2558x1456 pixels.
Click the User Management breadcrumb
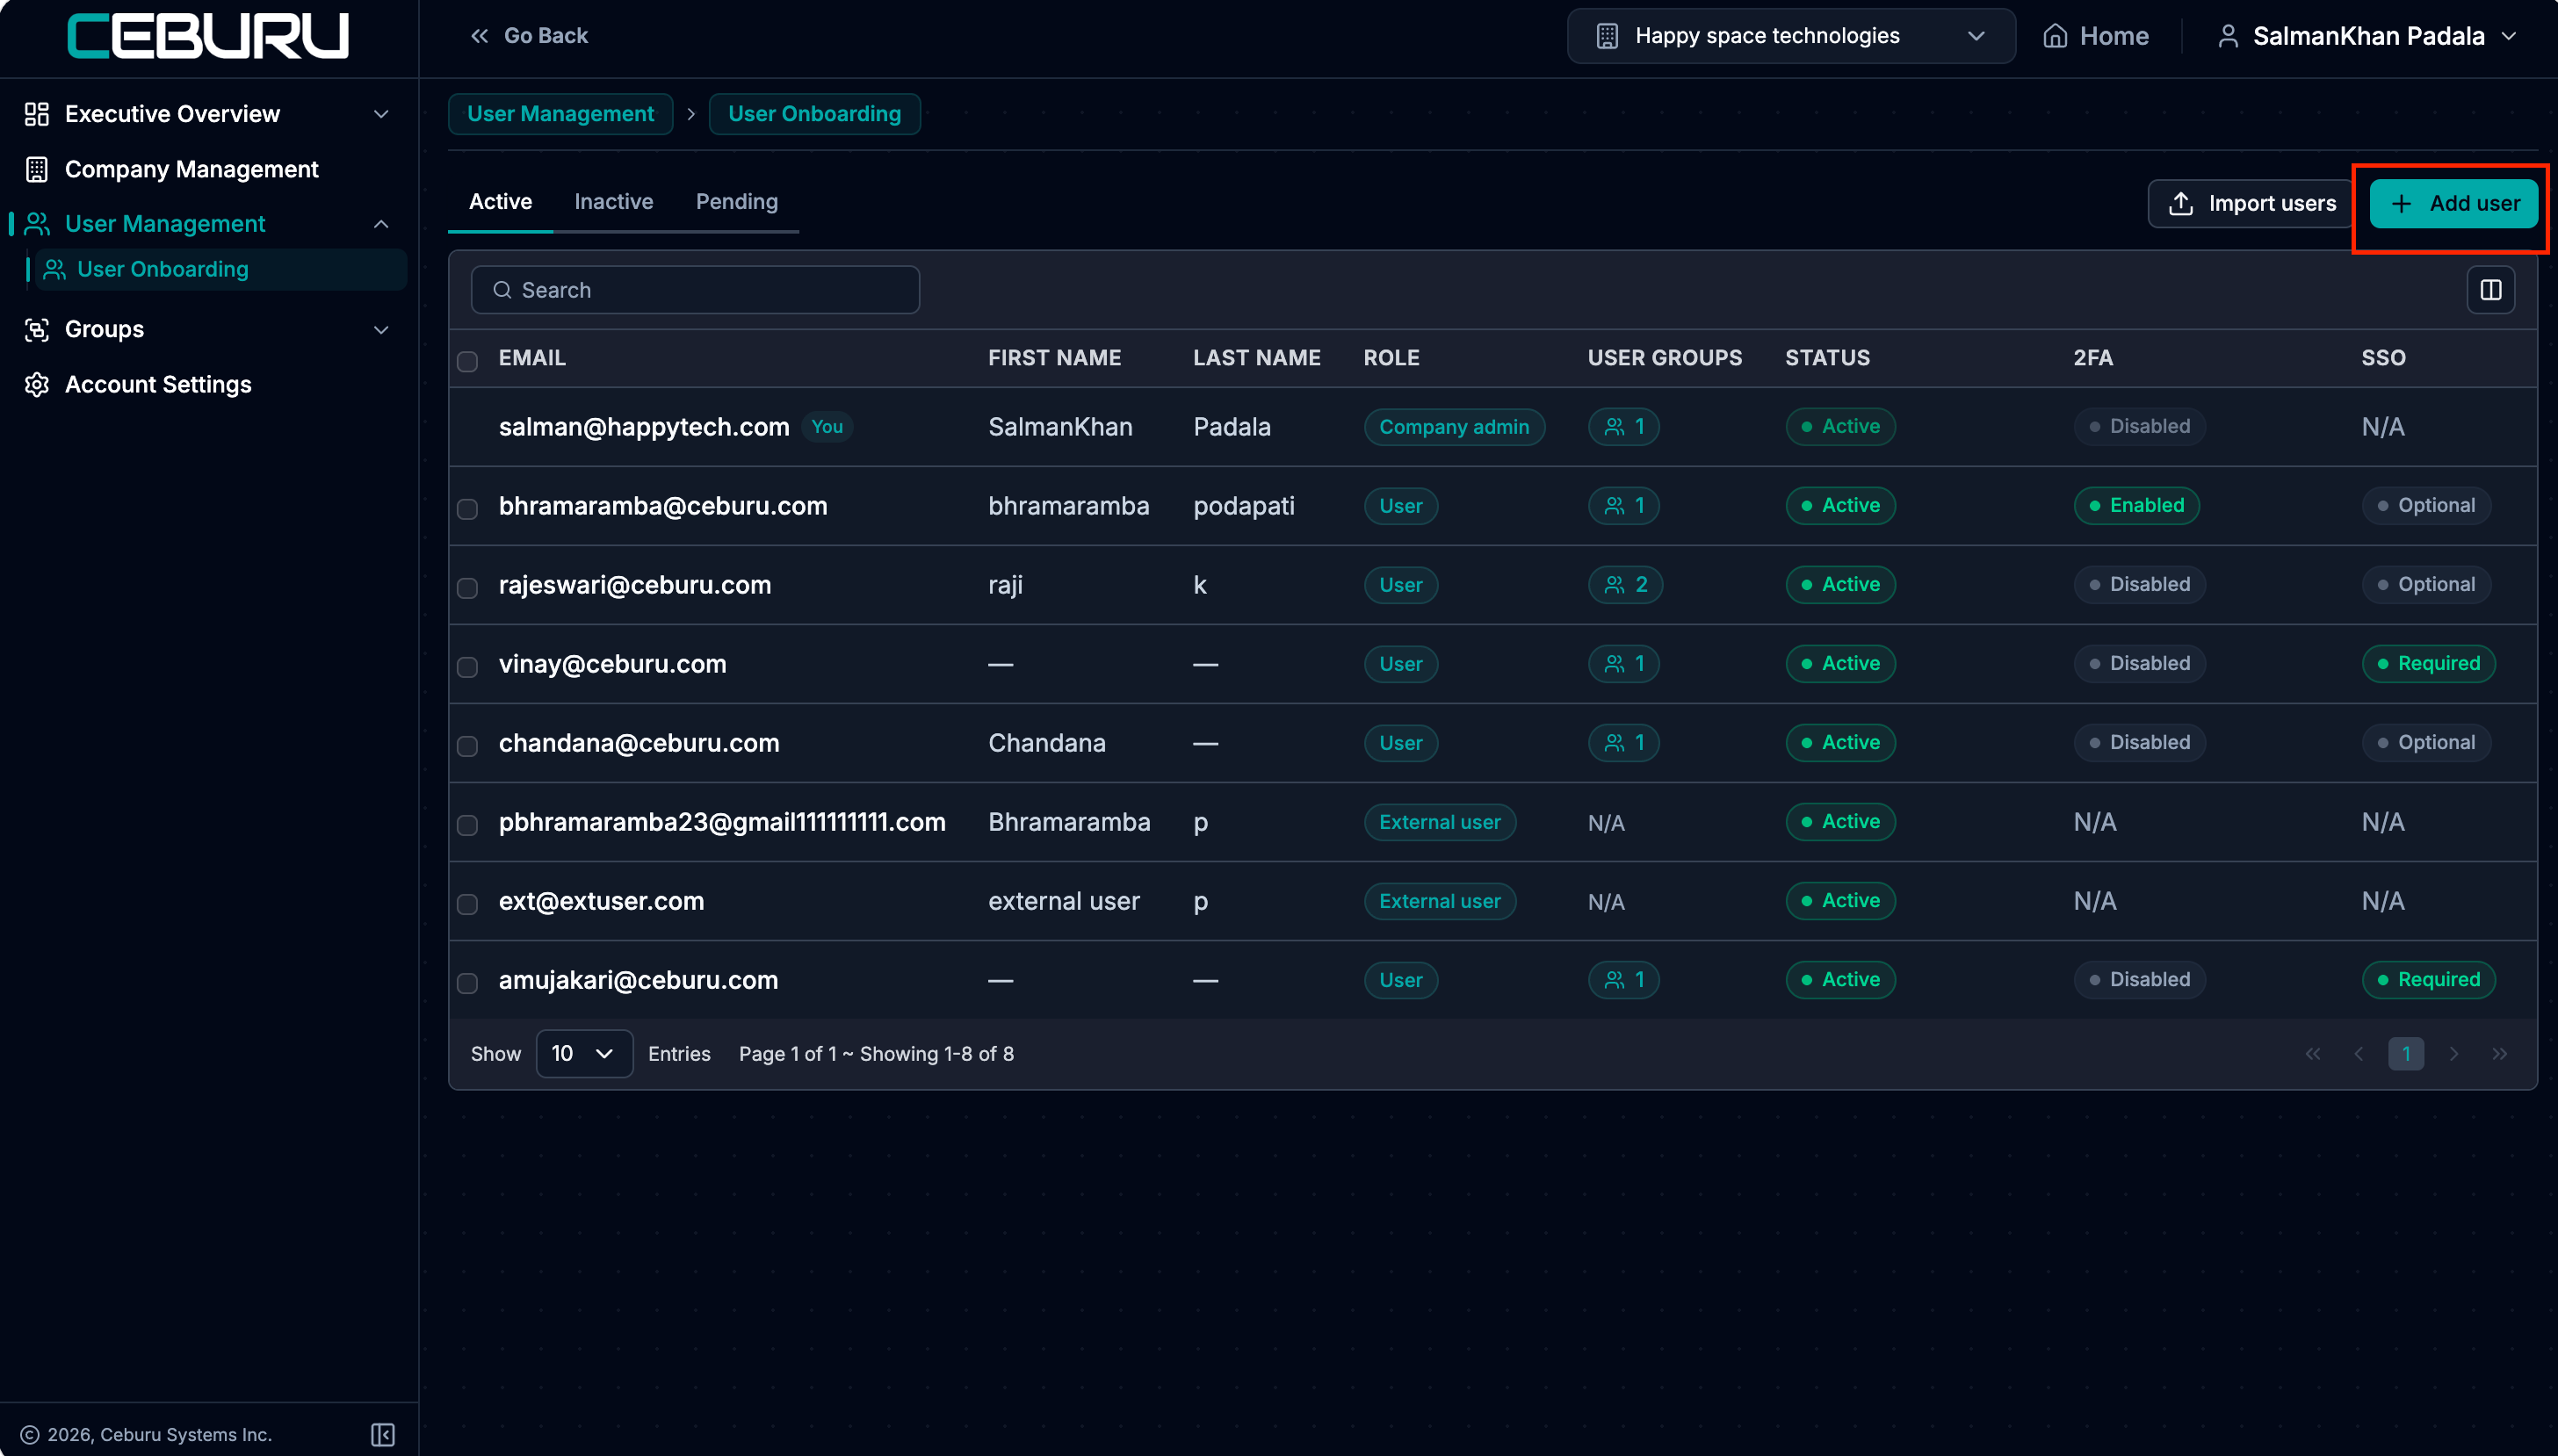(x=560, y=114)
